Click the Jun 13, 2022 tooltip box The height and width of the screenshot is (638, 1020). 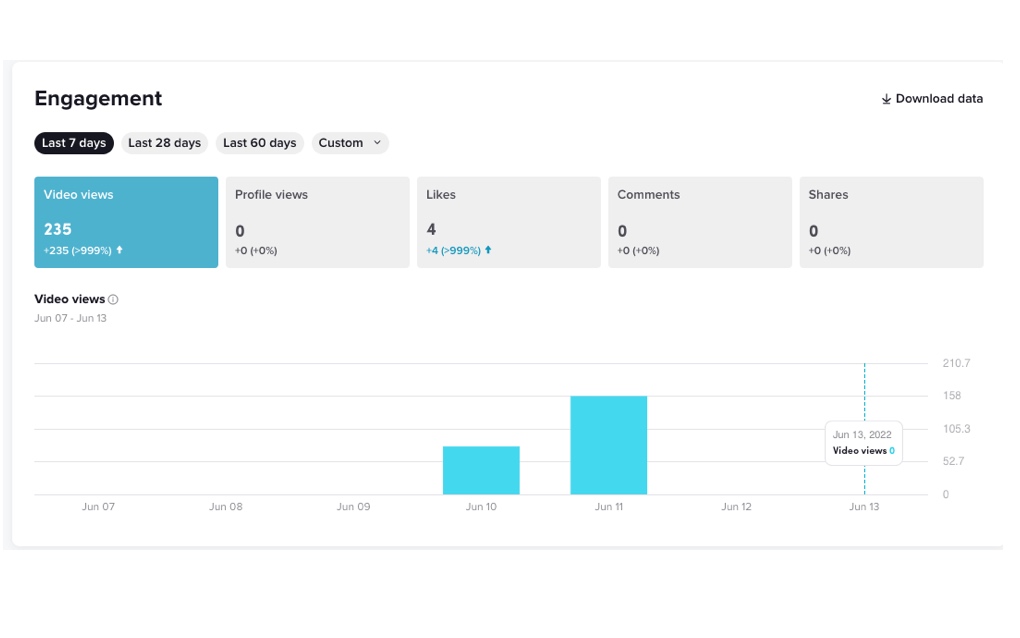[864, 443]
